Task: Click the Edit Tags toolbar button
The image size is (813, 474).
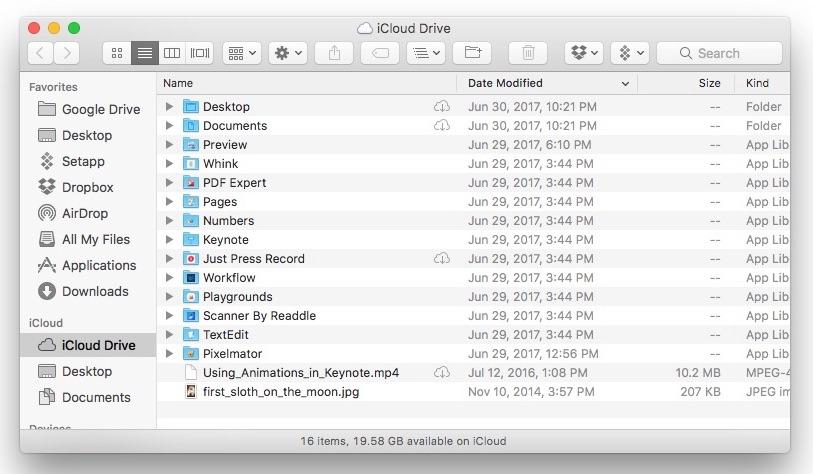Action: [x=380, y=53]
